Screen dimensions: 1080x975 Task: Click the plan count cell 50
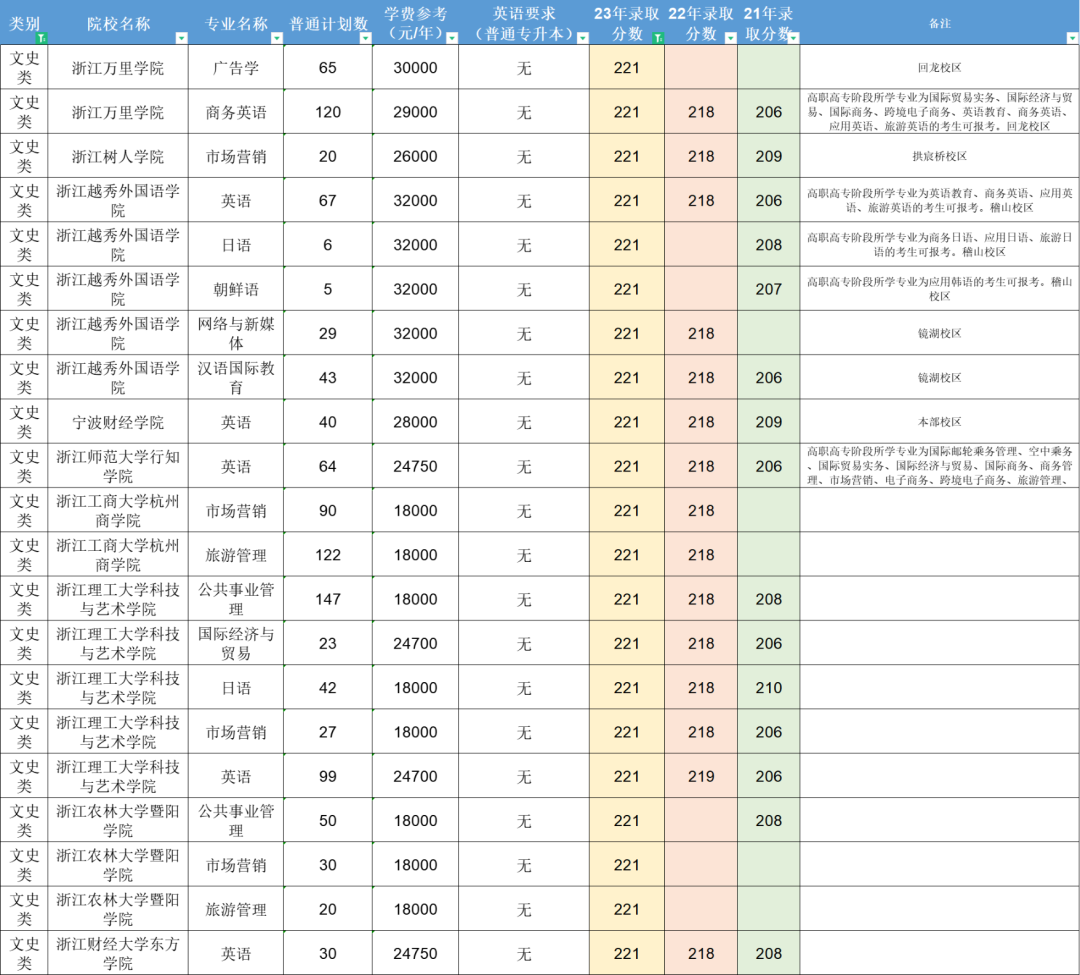tap(328, 821)
